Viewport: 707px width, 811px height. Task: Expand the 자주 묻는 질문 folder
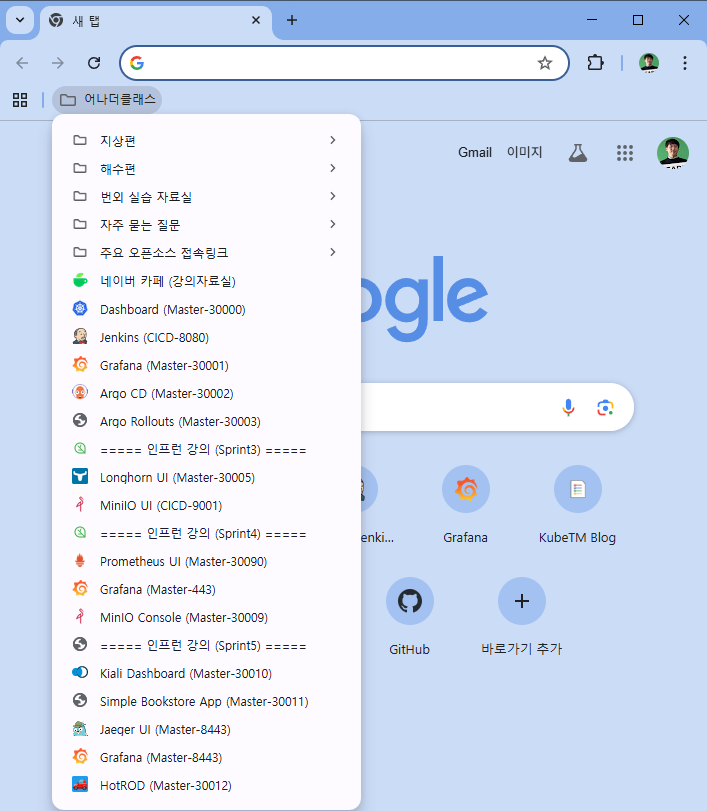(x=206, y=224)
